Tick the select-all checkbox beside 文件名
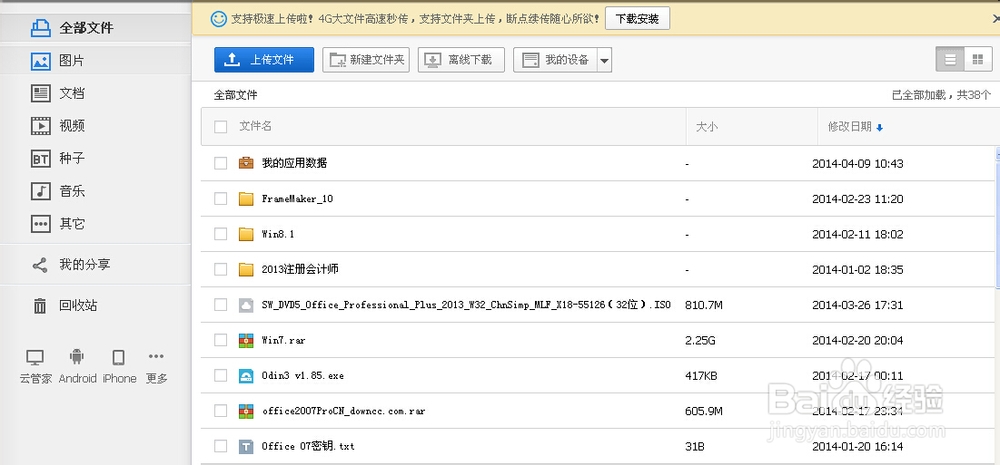1000x465 pixels. (x=221, y=127)
